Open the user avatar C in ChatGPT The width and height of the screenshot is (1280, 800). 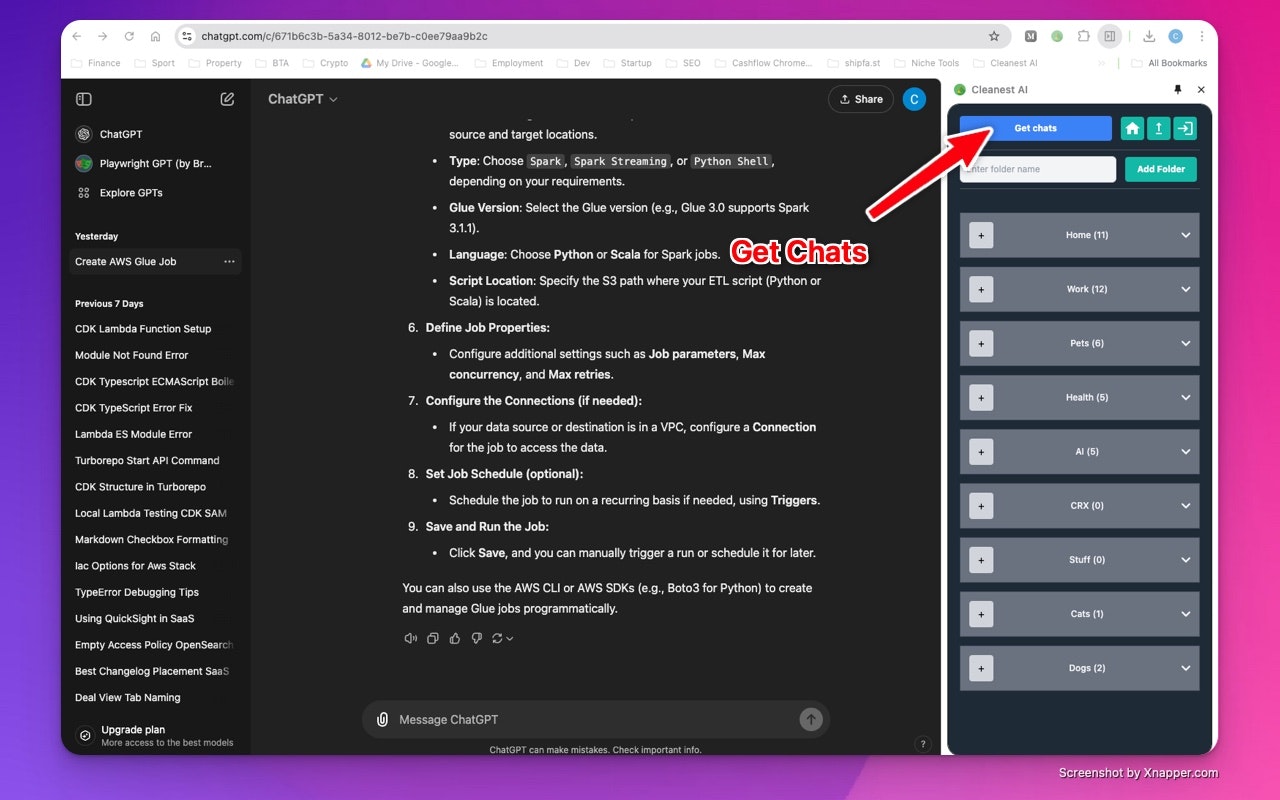pos(914,99)
